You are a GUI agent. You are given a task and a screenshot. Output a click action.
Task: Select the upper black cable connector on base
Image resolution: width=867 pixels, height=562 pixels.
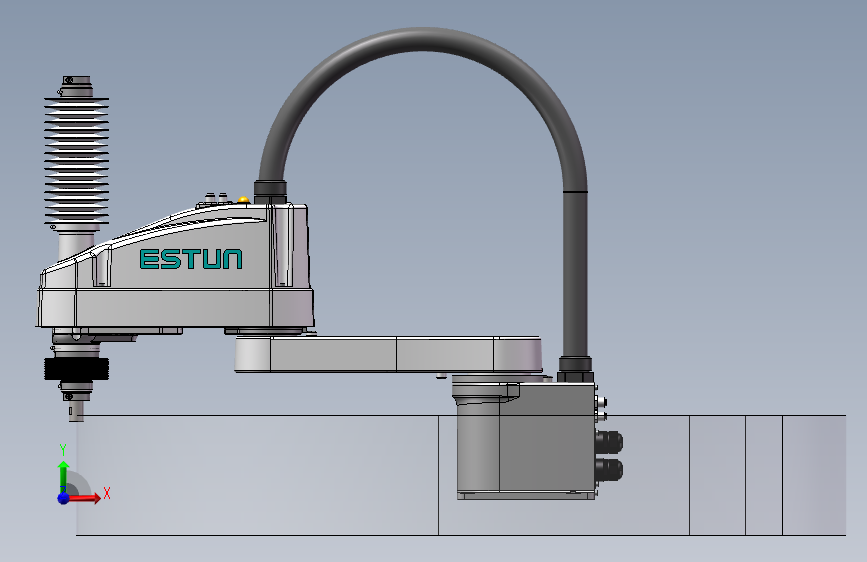[x=610, y=441]
